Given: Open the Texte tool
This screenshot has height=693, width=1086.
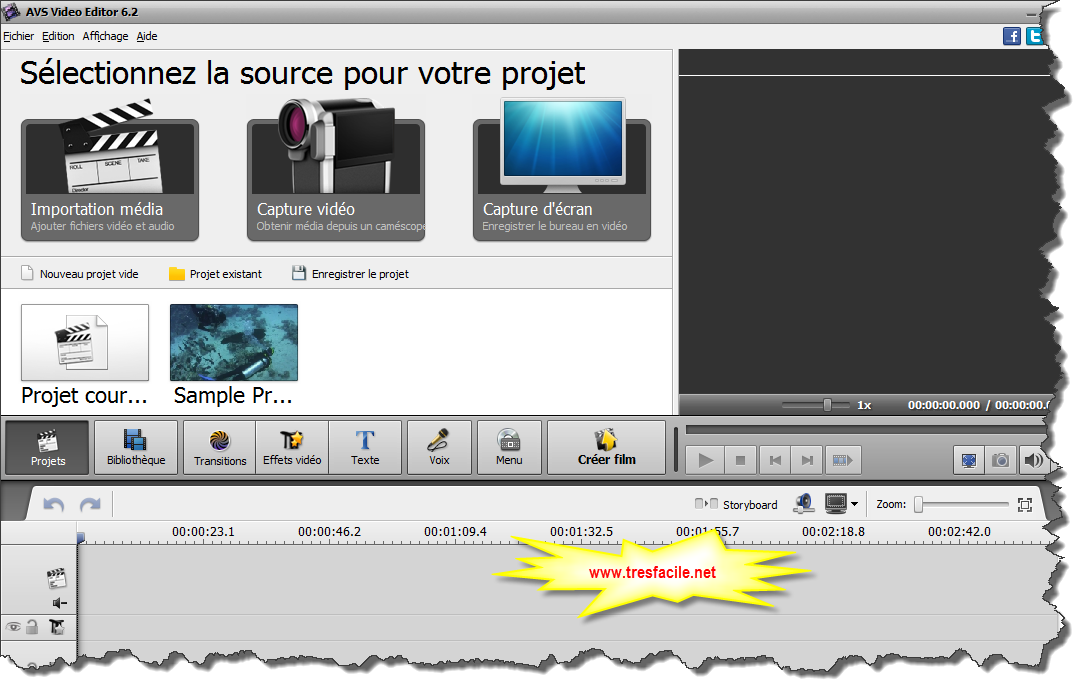Looking at the screenshot, I should click(x=365, y=448).
